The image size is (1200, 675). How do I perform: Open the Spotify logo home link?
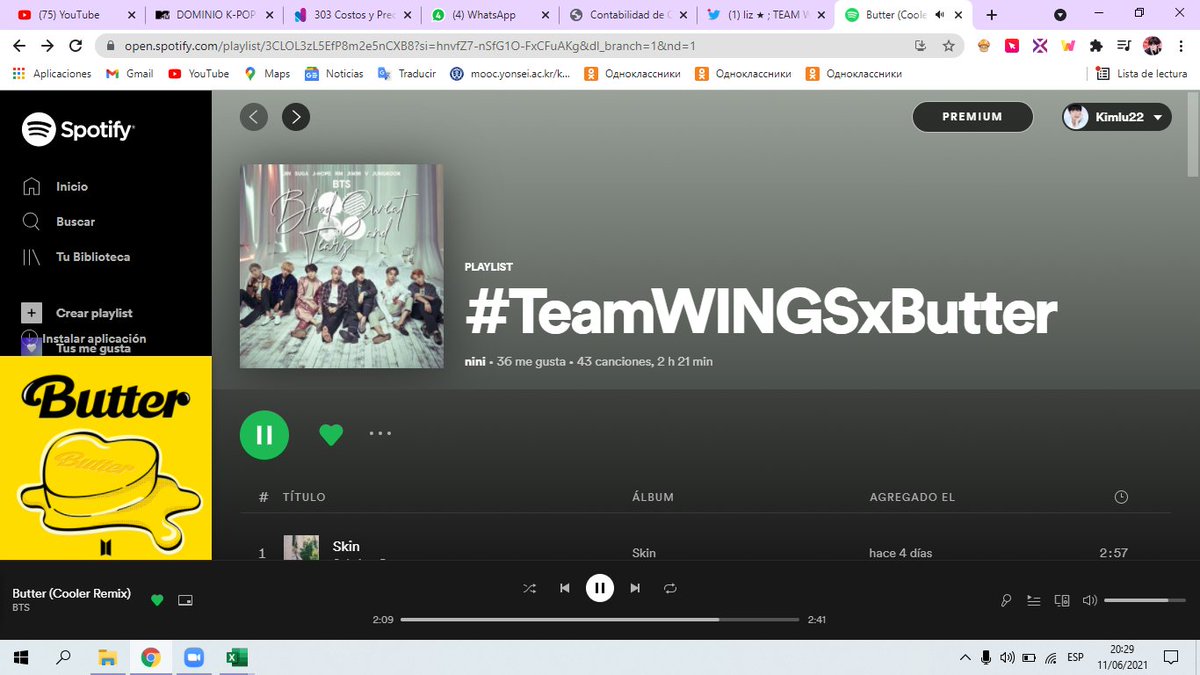tap(78, 129)
